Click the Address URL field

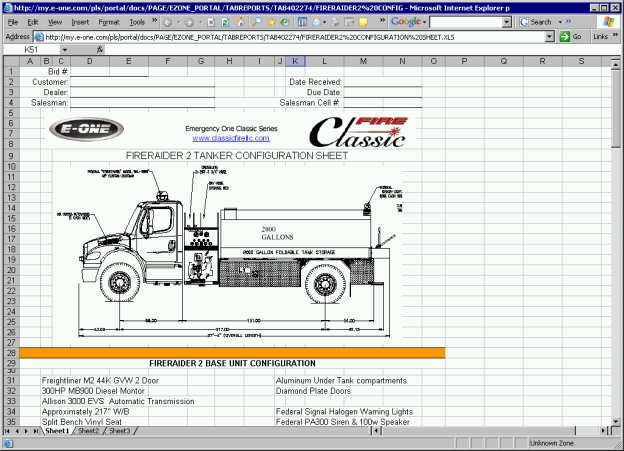click(294, 37)
